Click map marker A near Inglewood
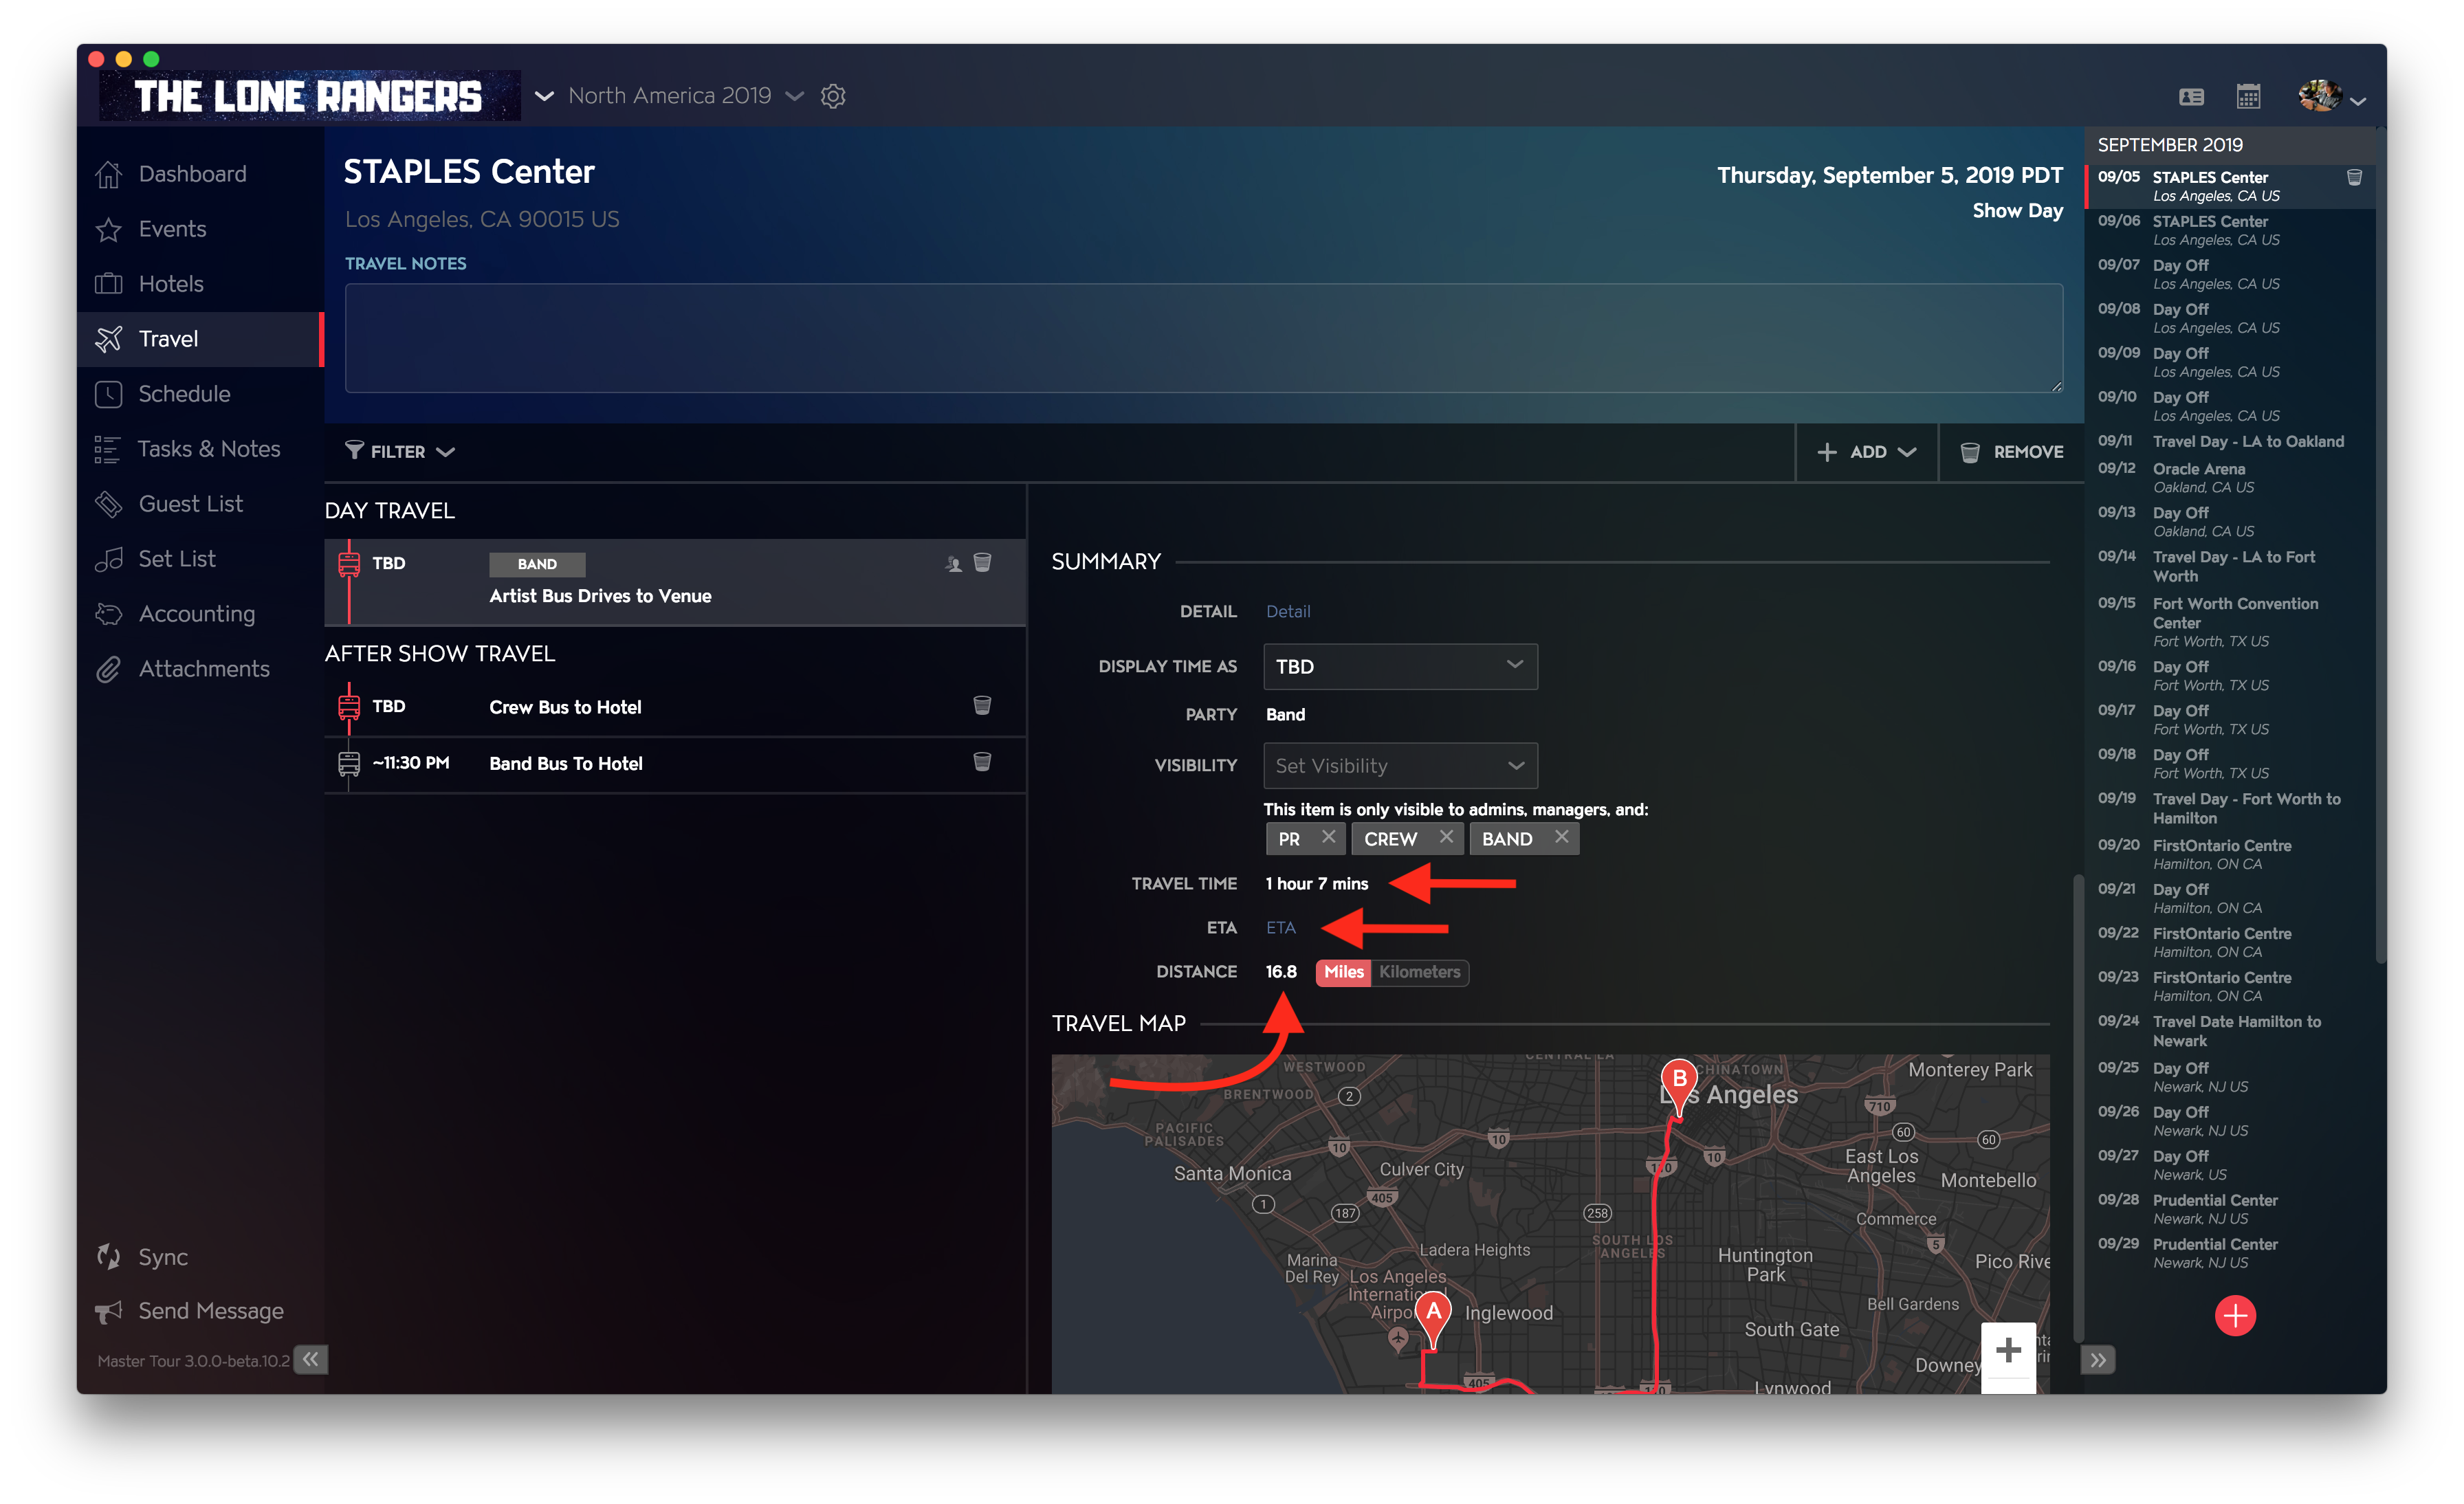 1433,1319
